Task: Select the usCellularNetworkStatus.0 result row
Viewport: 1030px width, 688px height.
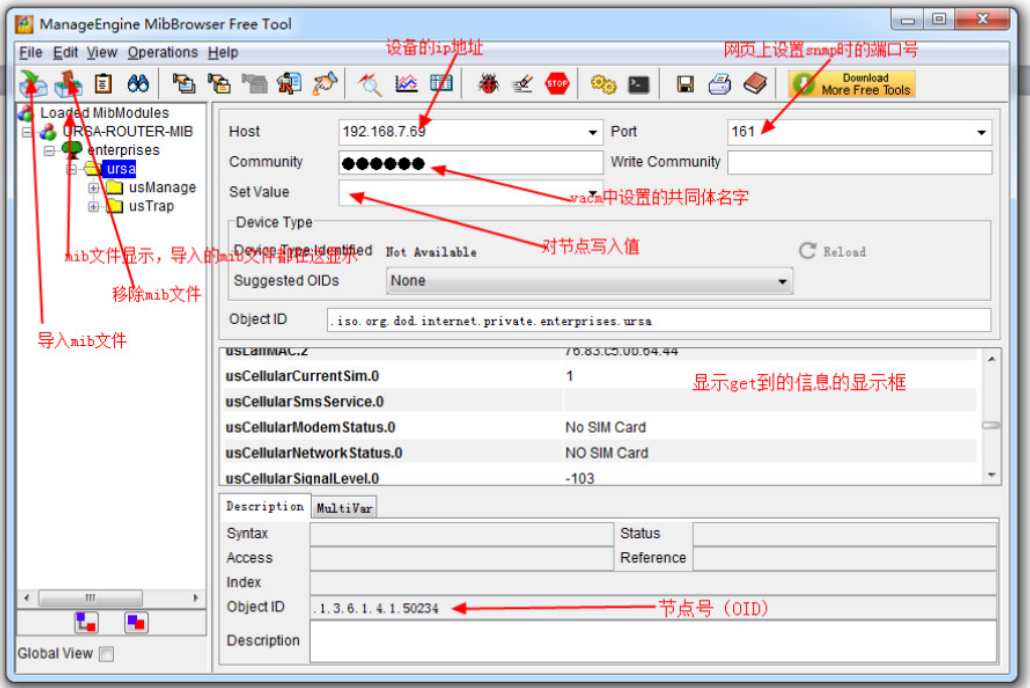Action: (x=599, y=453)
